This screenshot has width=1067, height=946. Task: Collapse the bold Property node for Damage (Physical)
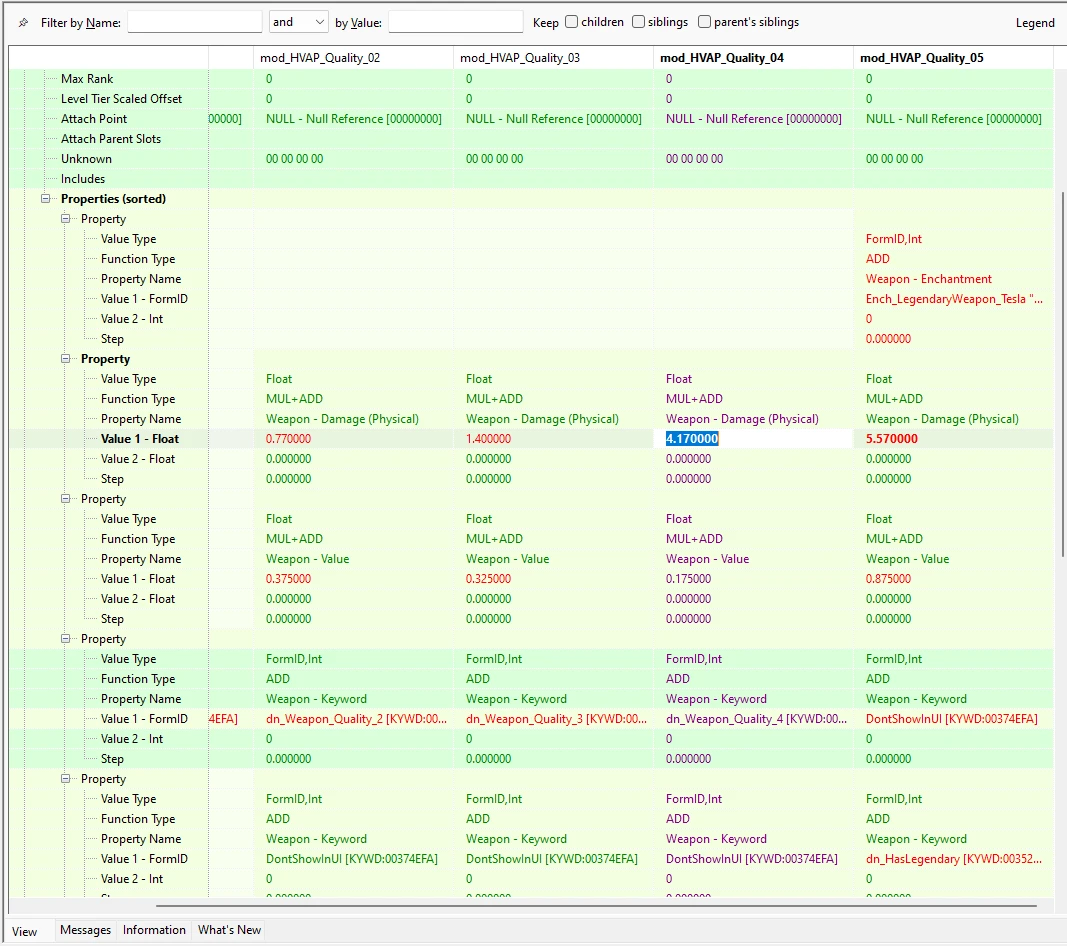coord(65,359)
